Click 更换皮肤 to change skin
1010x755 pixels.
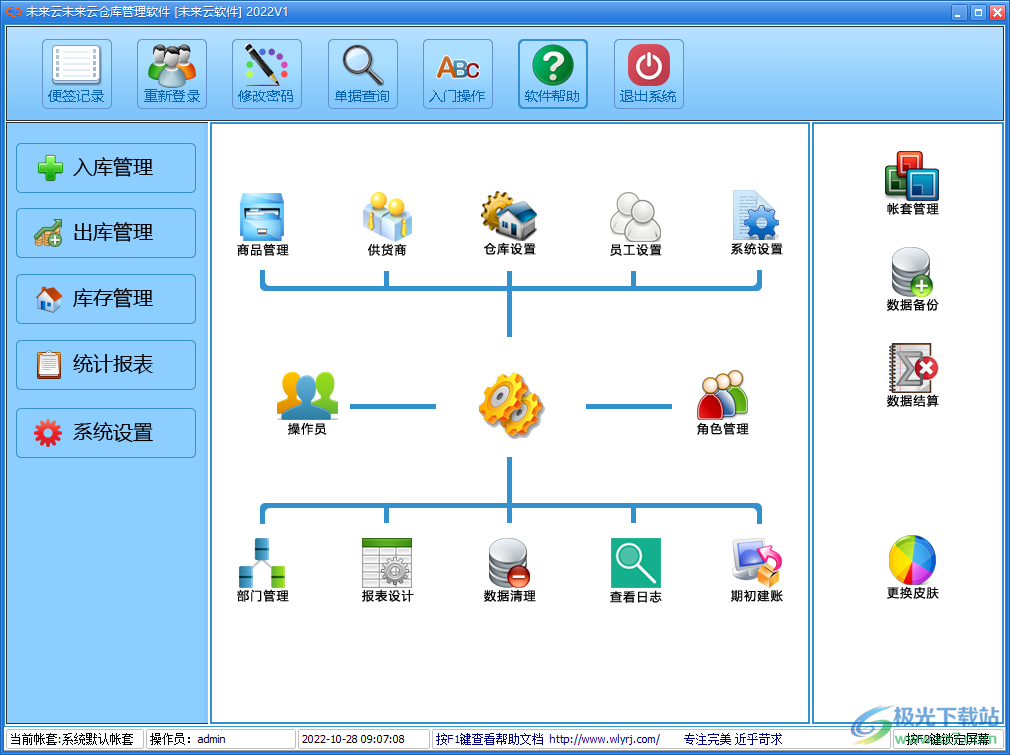pyautogui.click(x=912, y=568)
